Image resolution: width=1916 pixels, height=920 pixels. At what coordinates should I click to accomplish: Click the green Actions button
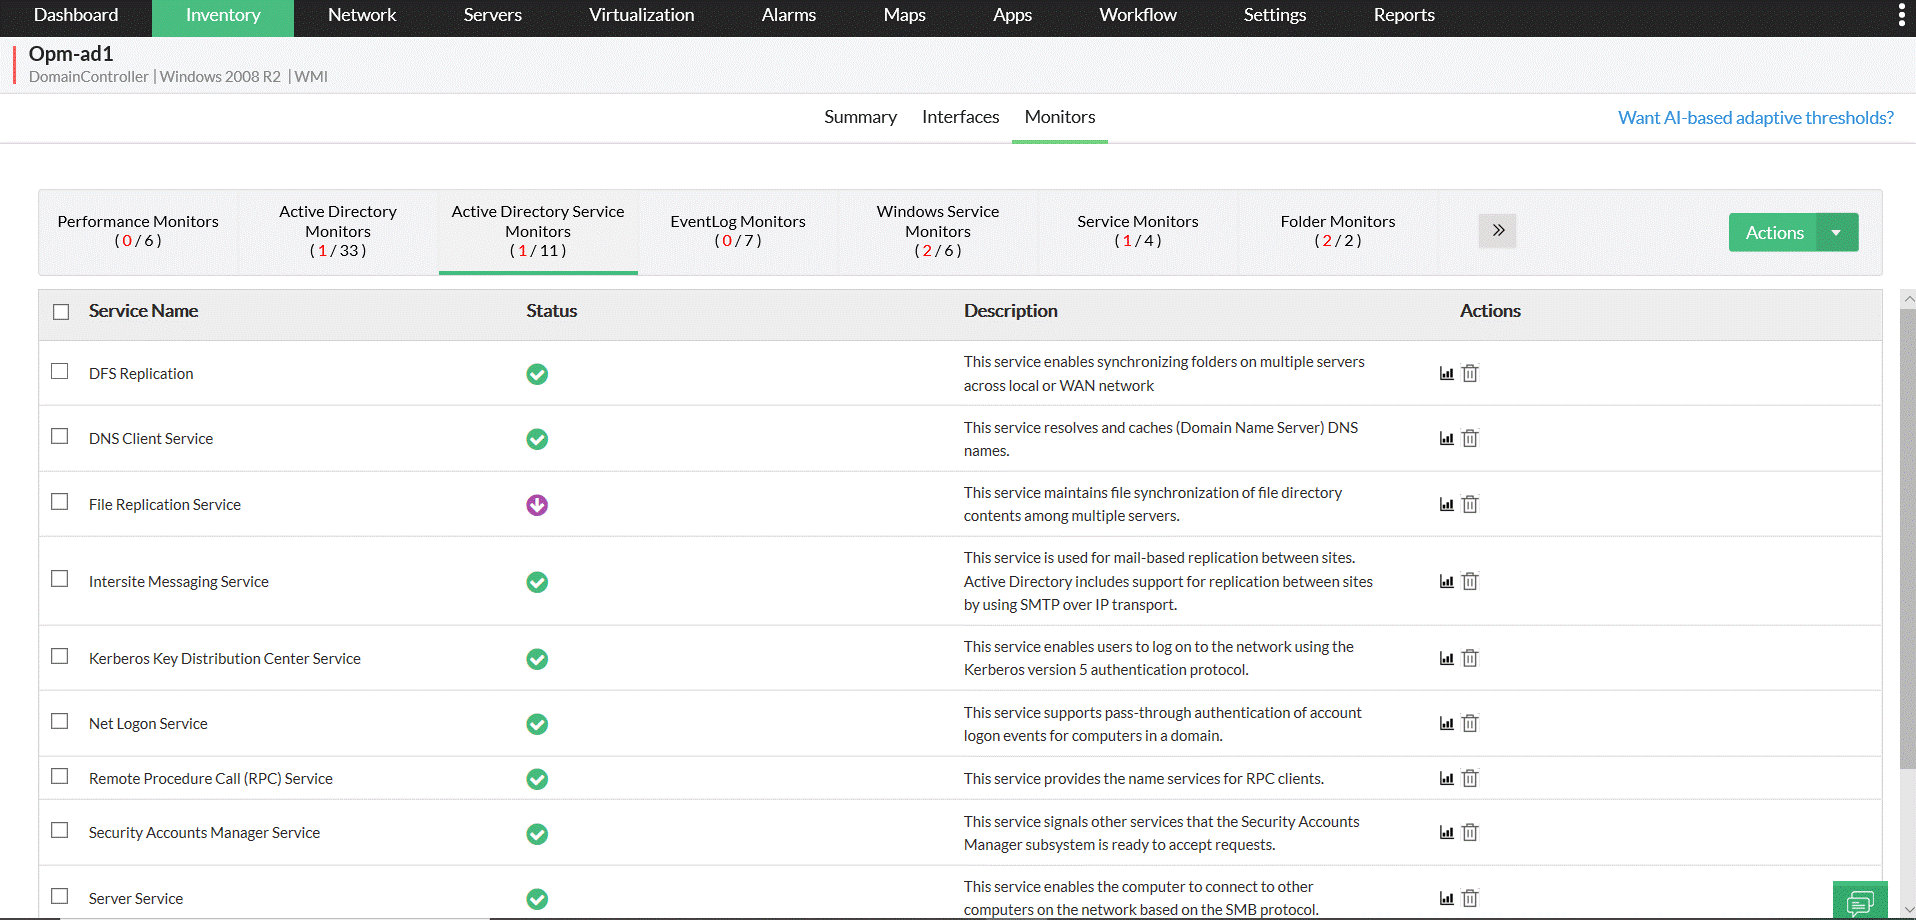(x=1773, y=233)
